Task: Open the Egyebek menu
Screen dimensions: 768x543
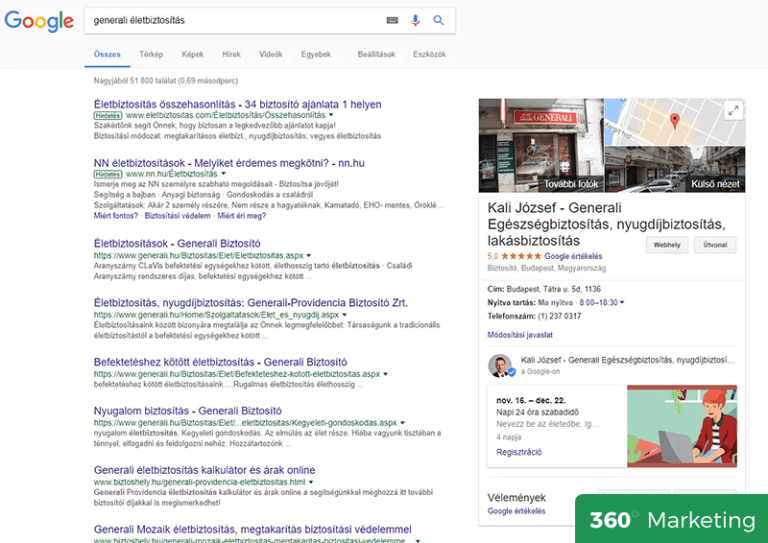Action: pyautogui.click(x=316, y=54)
